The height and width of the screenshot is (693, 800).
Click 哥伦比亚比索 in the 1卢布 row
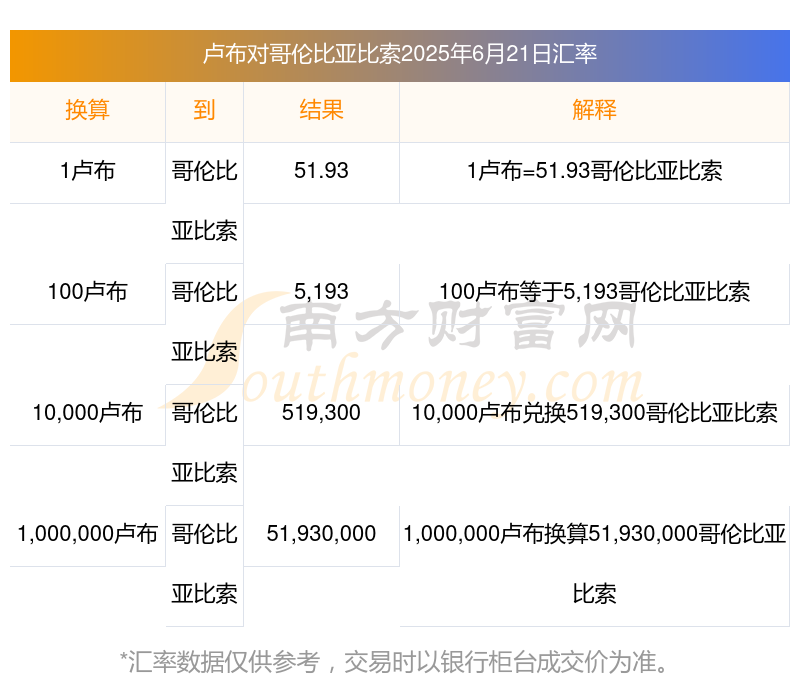(x=204, y=201)
